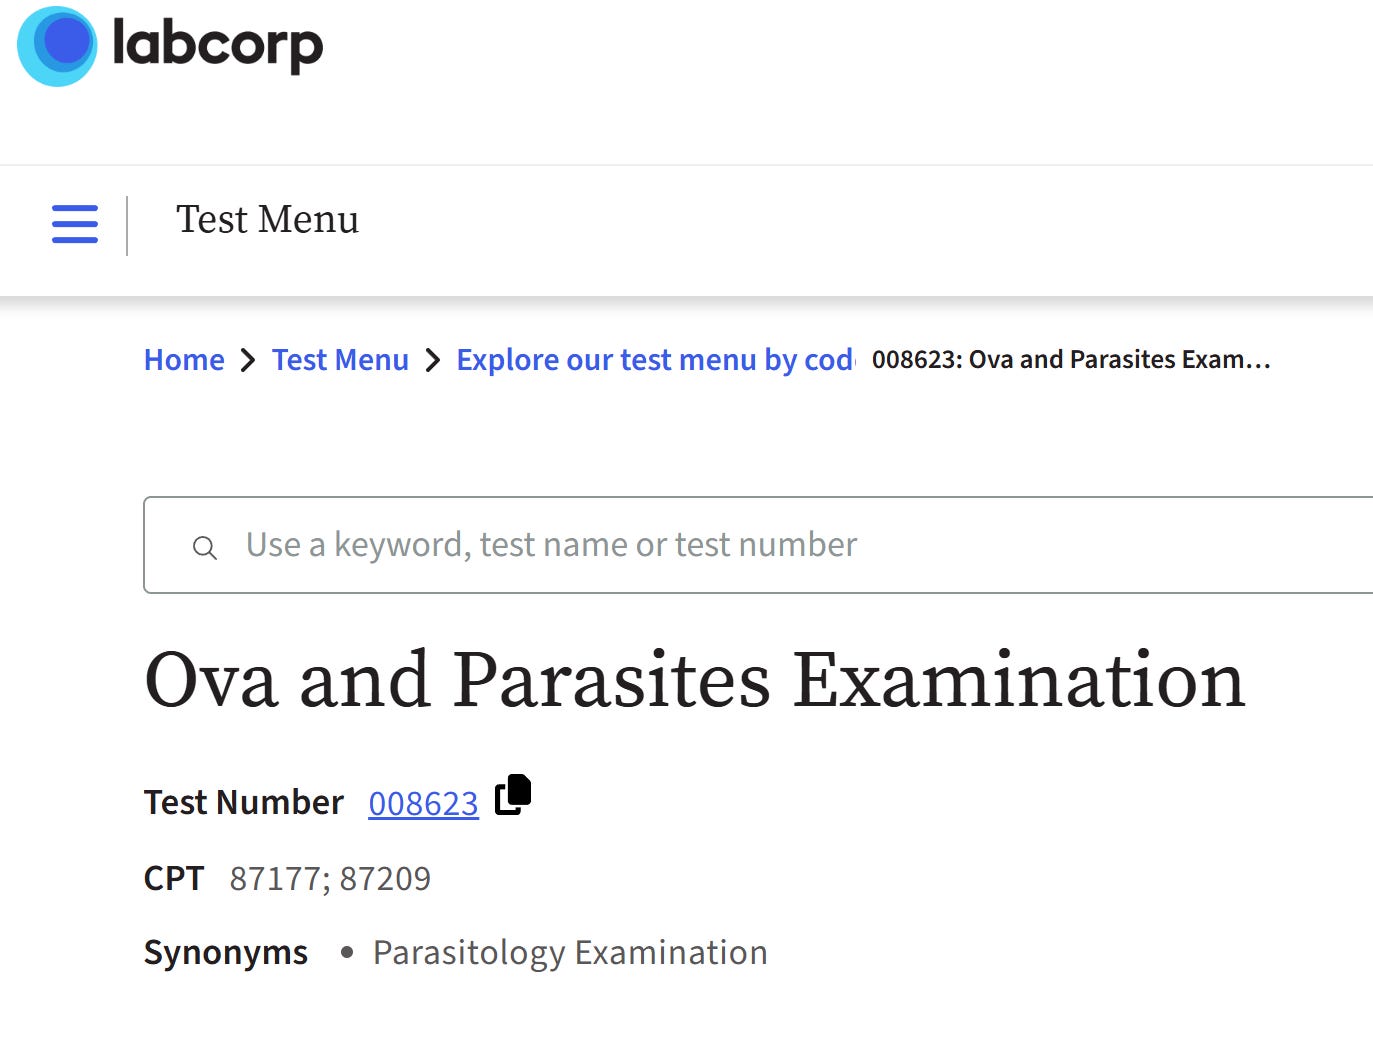Screen dimensions: 1373x1058
Task: Focus the keyword or test number search field
Action: (758, 545)
